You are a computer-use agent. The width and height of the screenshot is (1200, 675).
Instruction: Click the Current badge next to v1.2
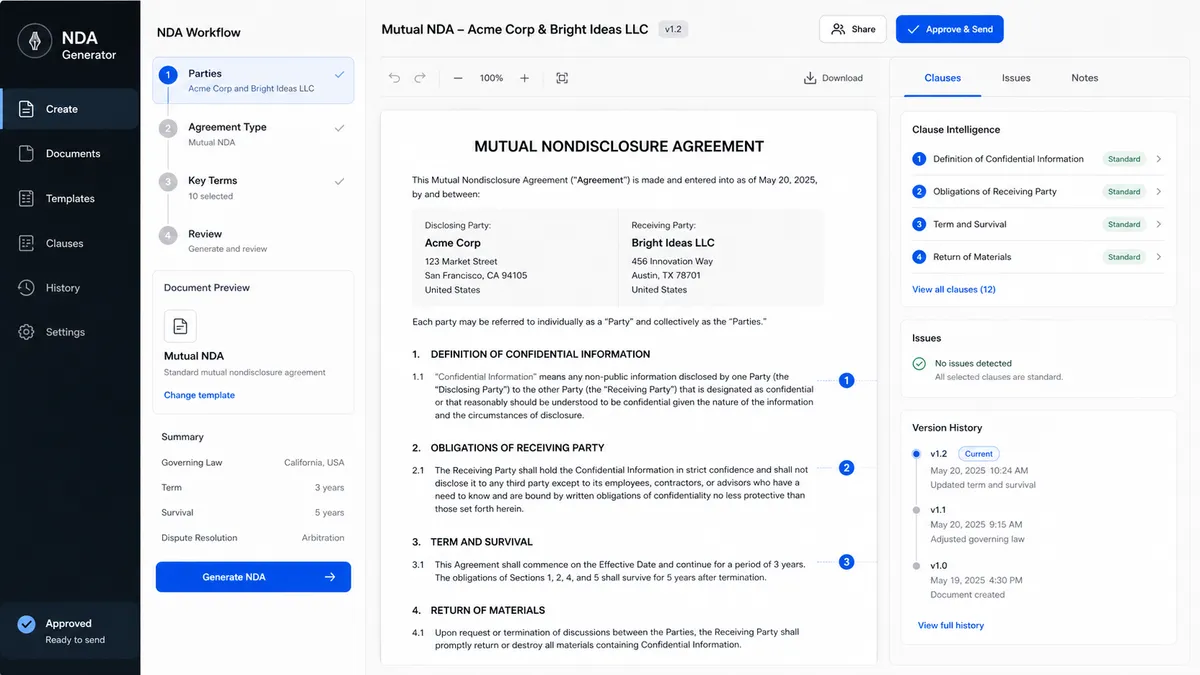click(978, 454)
